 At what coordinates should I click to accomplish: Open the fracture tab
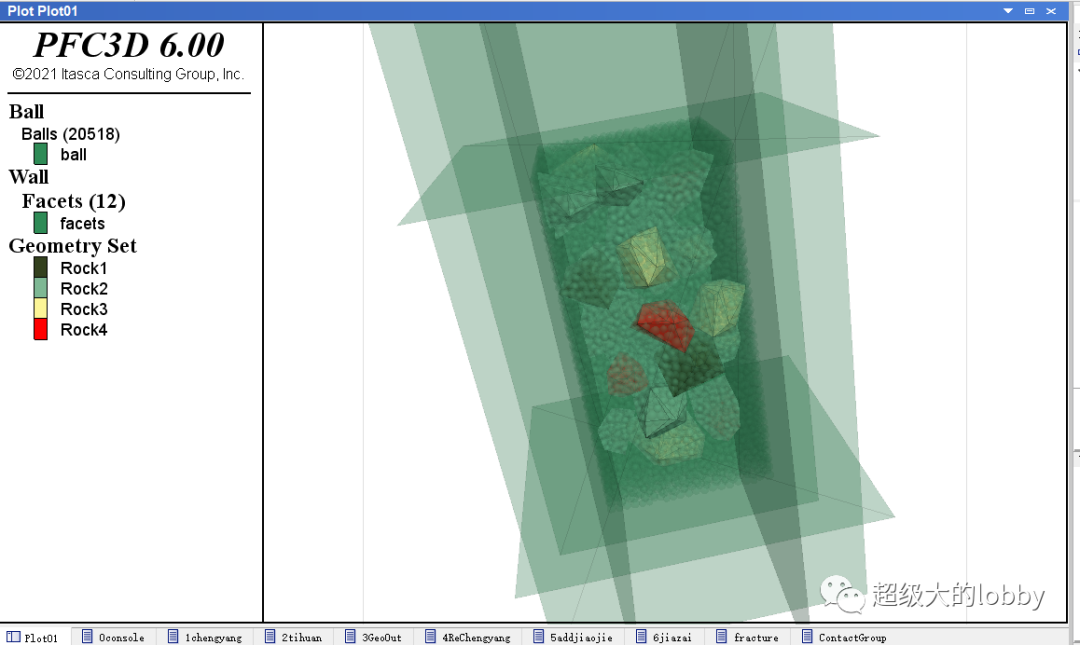click(x=748, y=637)
